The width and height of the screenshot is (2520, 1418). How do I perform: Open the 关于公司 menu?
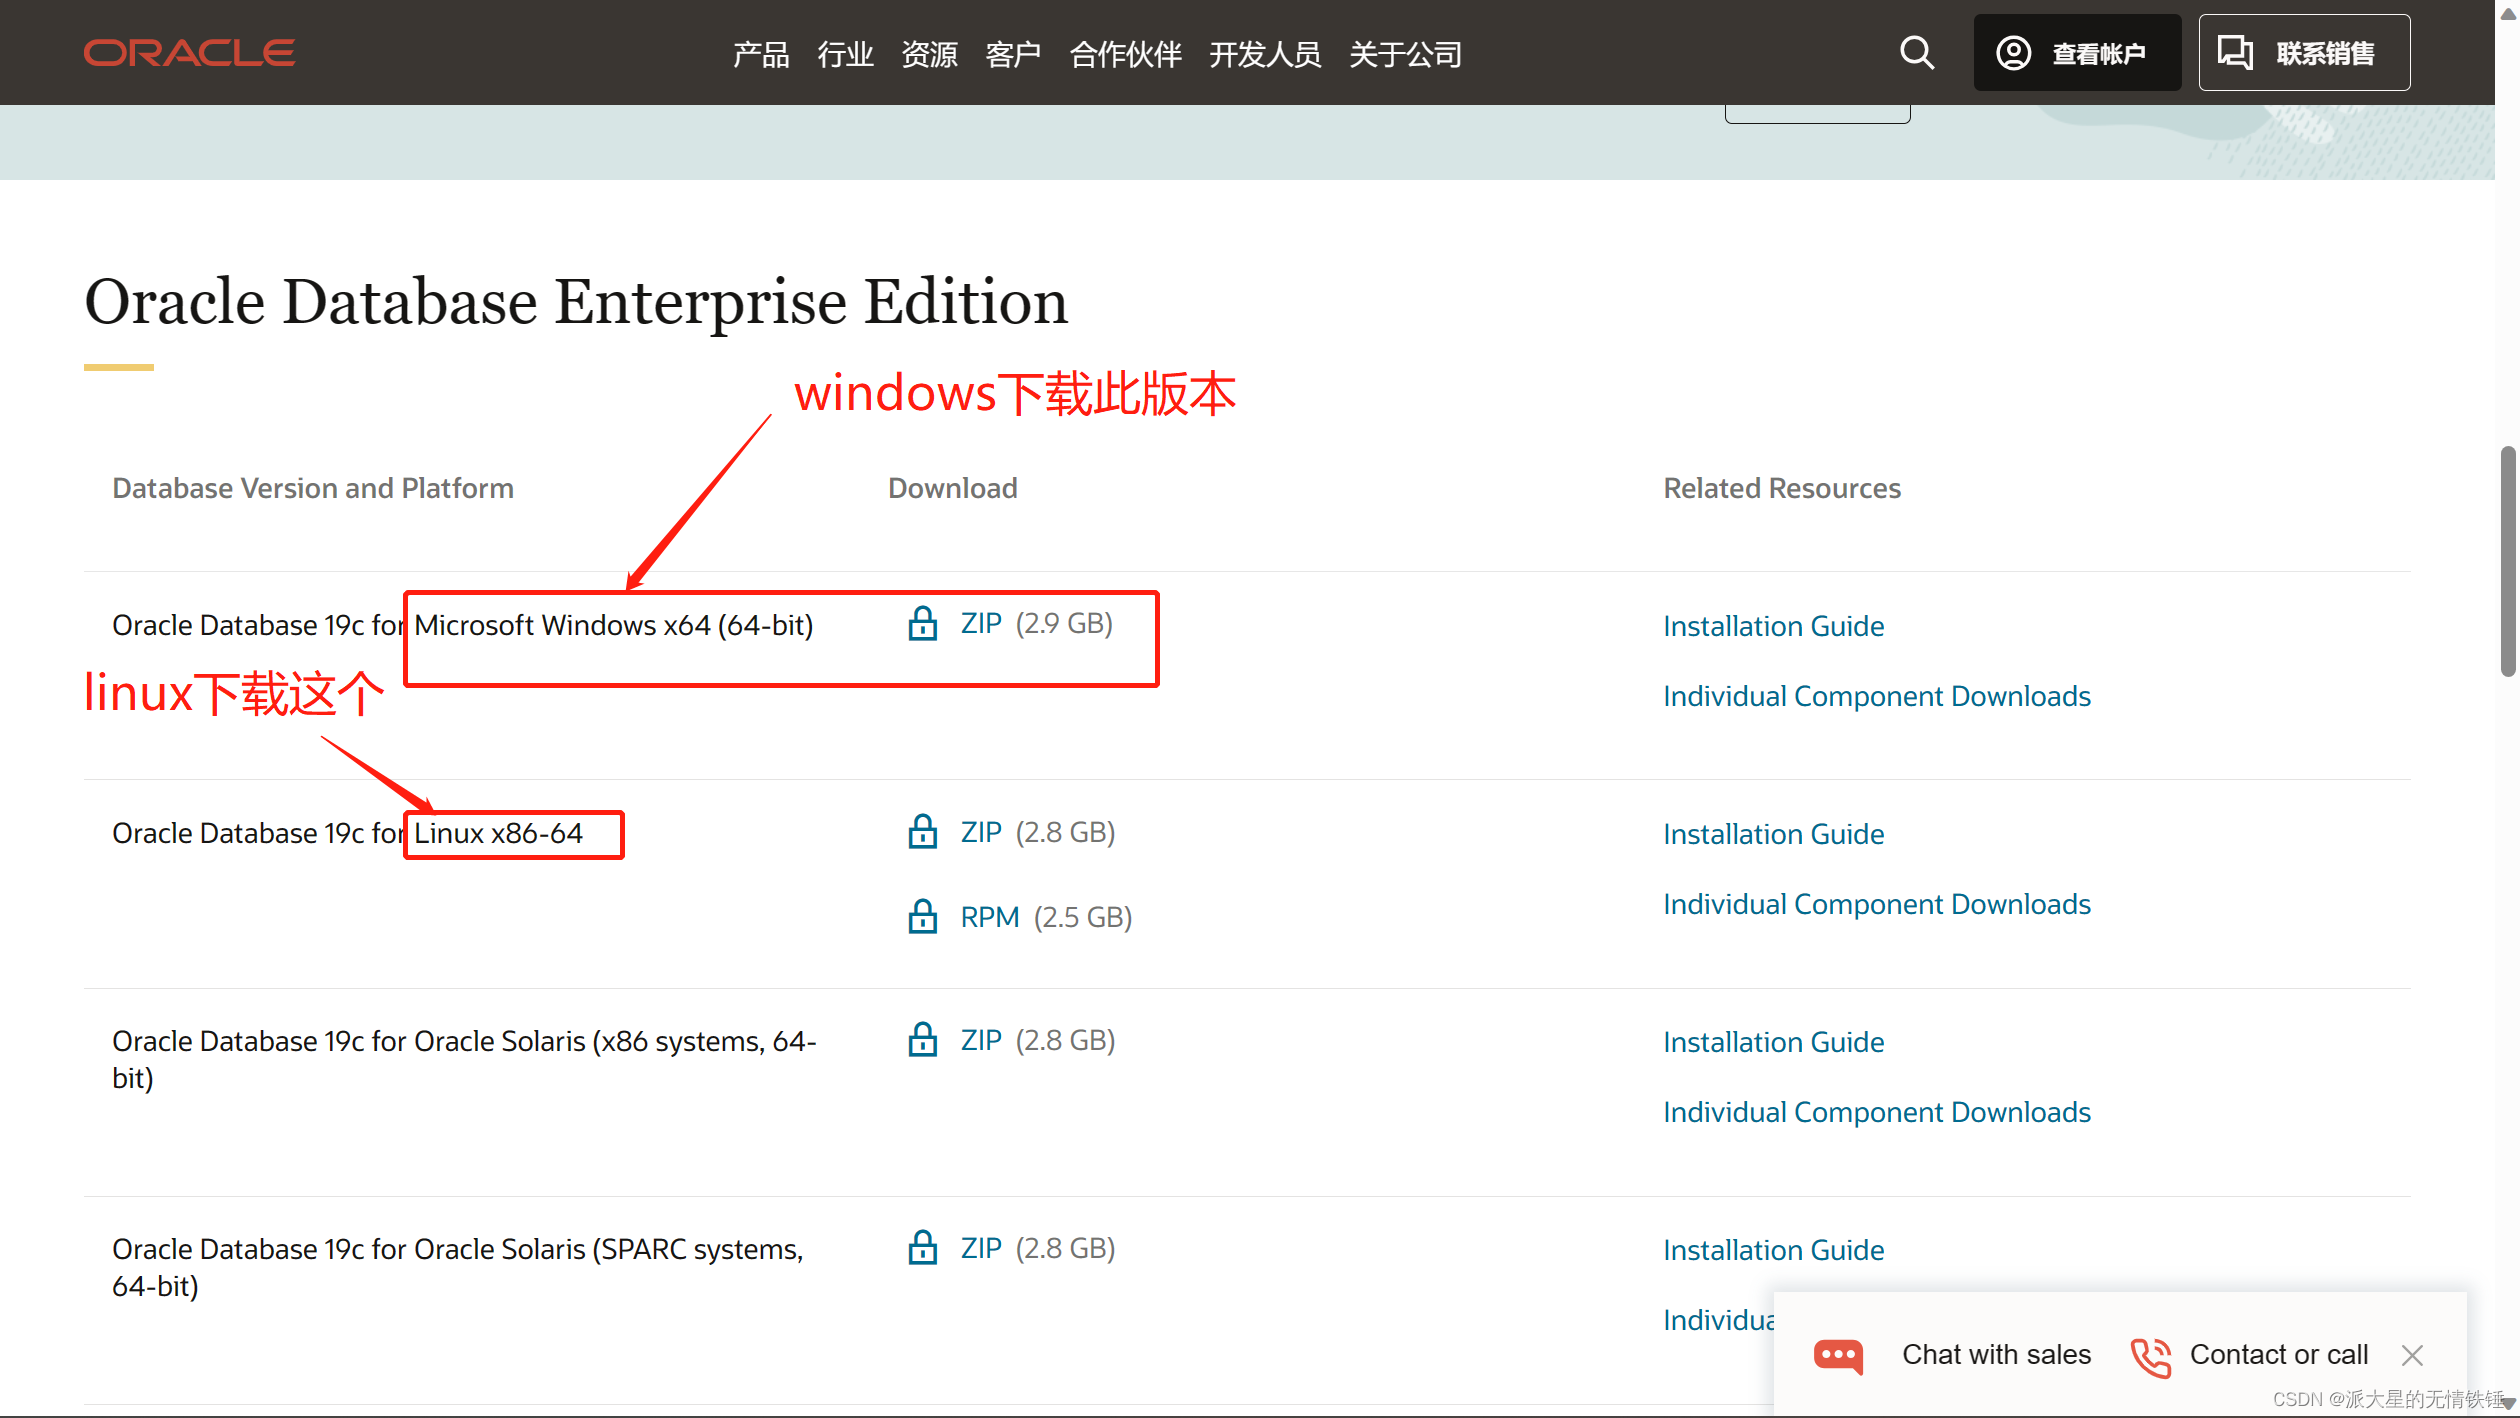(x=1406, y=54)
